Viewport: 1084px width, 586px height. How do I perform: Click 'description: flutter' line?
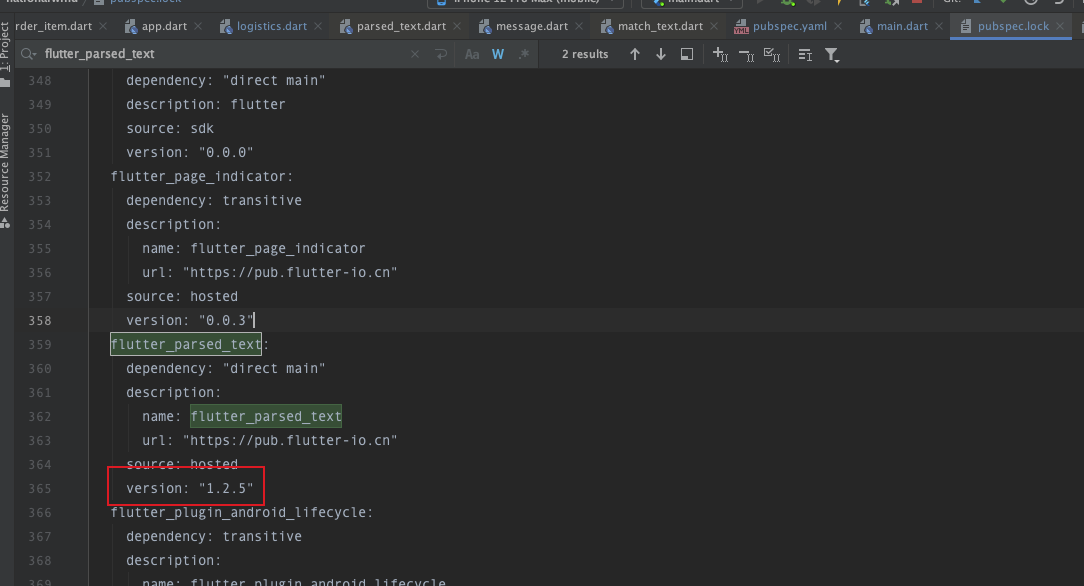206,104
